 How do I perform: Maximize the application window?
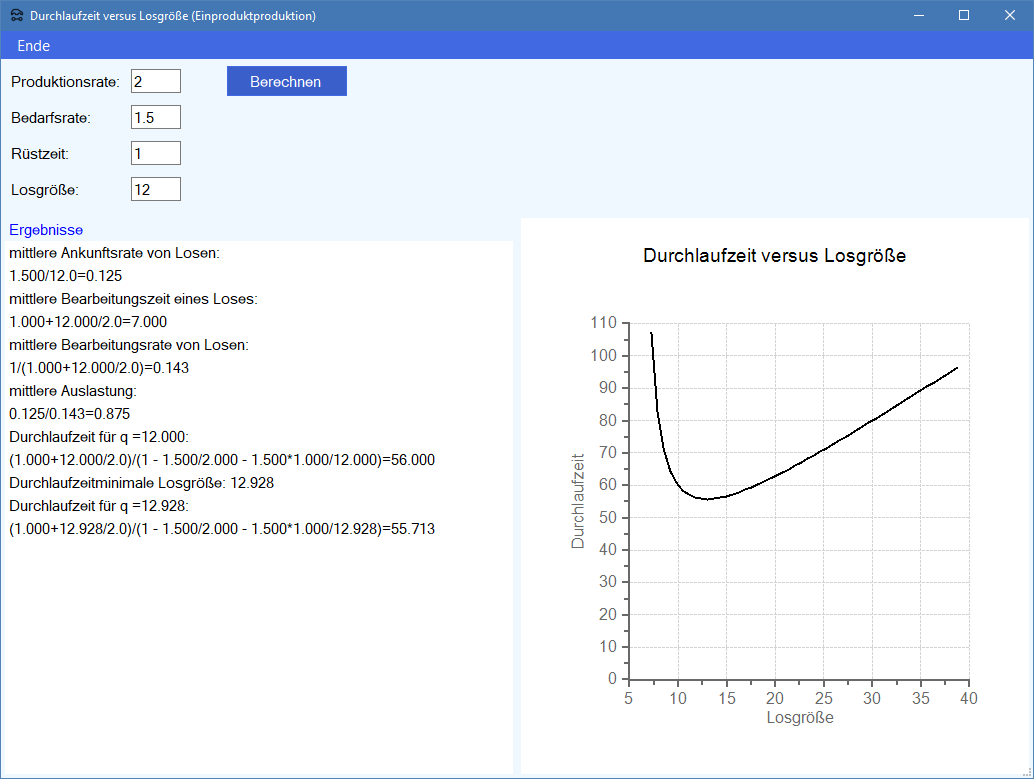click(964, 16)
